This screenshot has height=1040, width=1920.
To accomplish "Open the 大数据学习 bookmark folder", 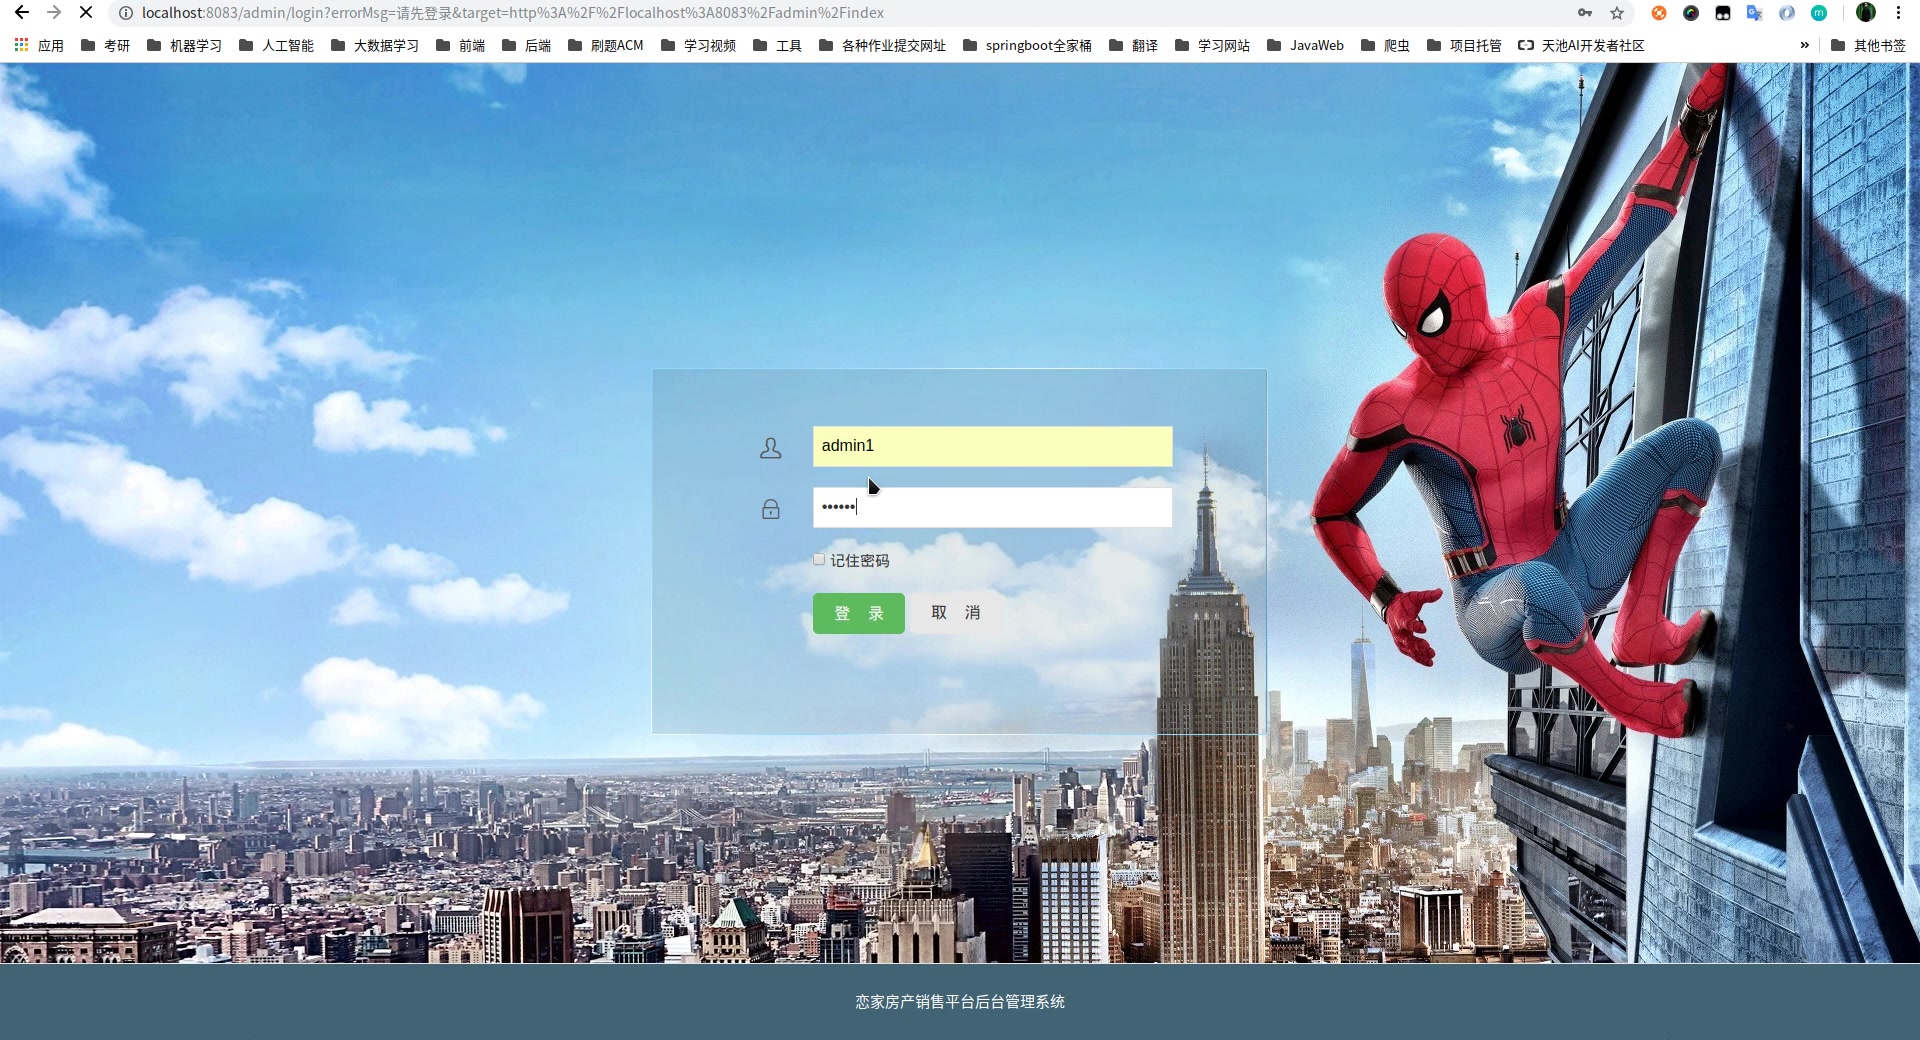I will (375, 46).
